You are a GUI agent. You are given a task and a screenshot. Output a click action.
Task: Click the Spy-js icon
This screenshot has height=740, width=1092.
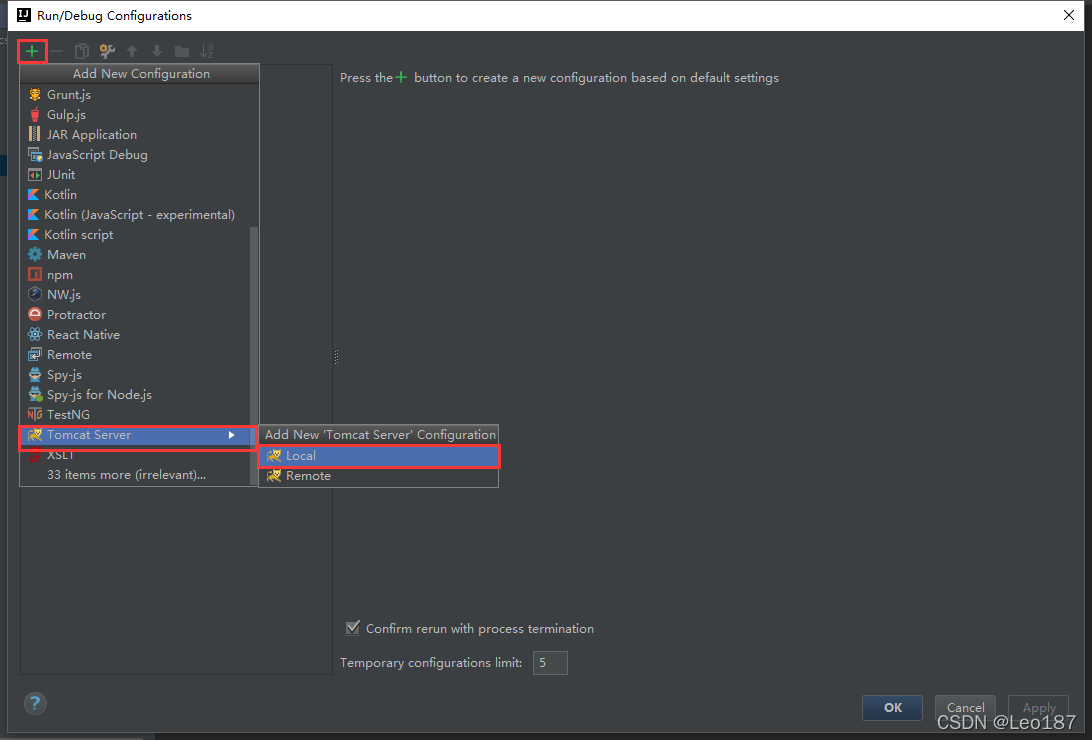35,375
